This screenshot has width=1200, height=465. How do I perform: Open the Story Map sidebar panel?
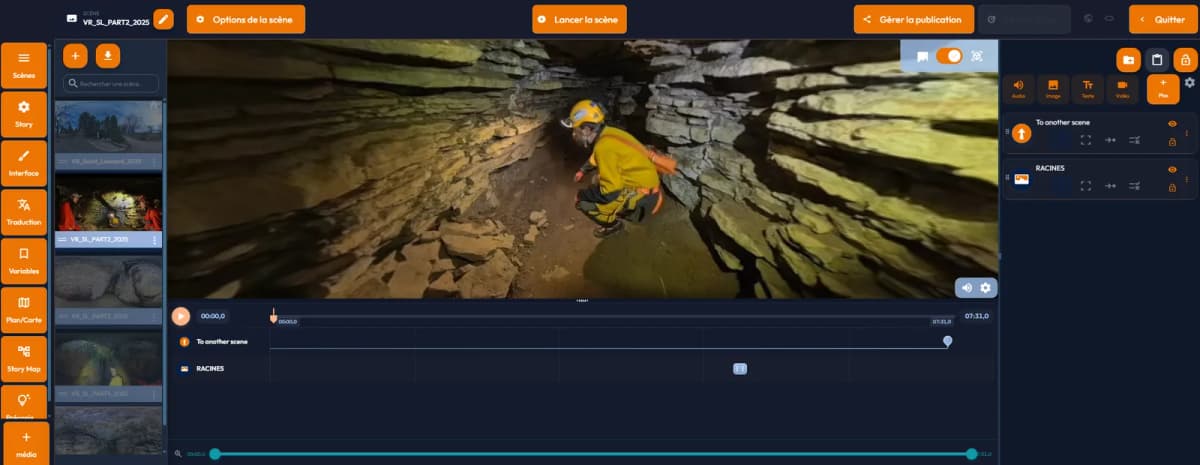point(24,358)
